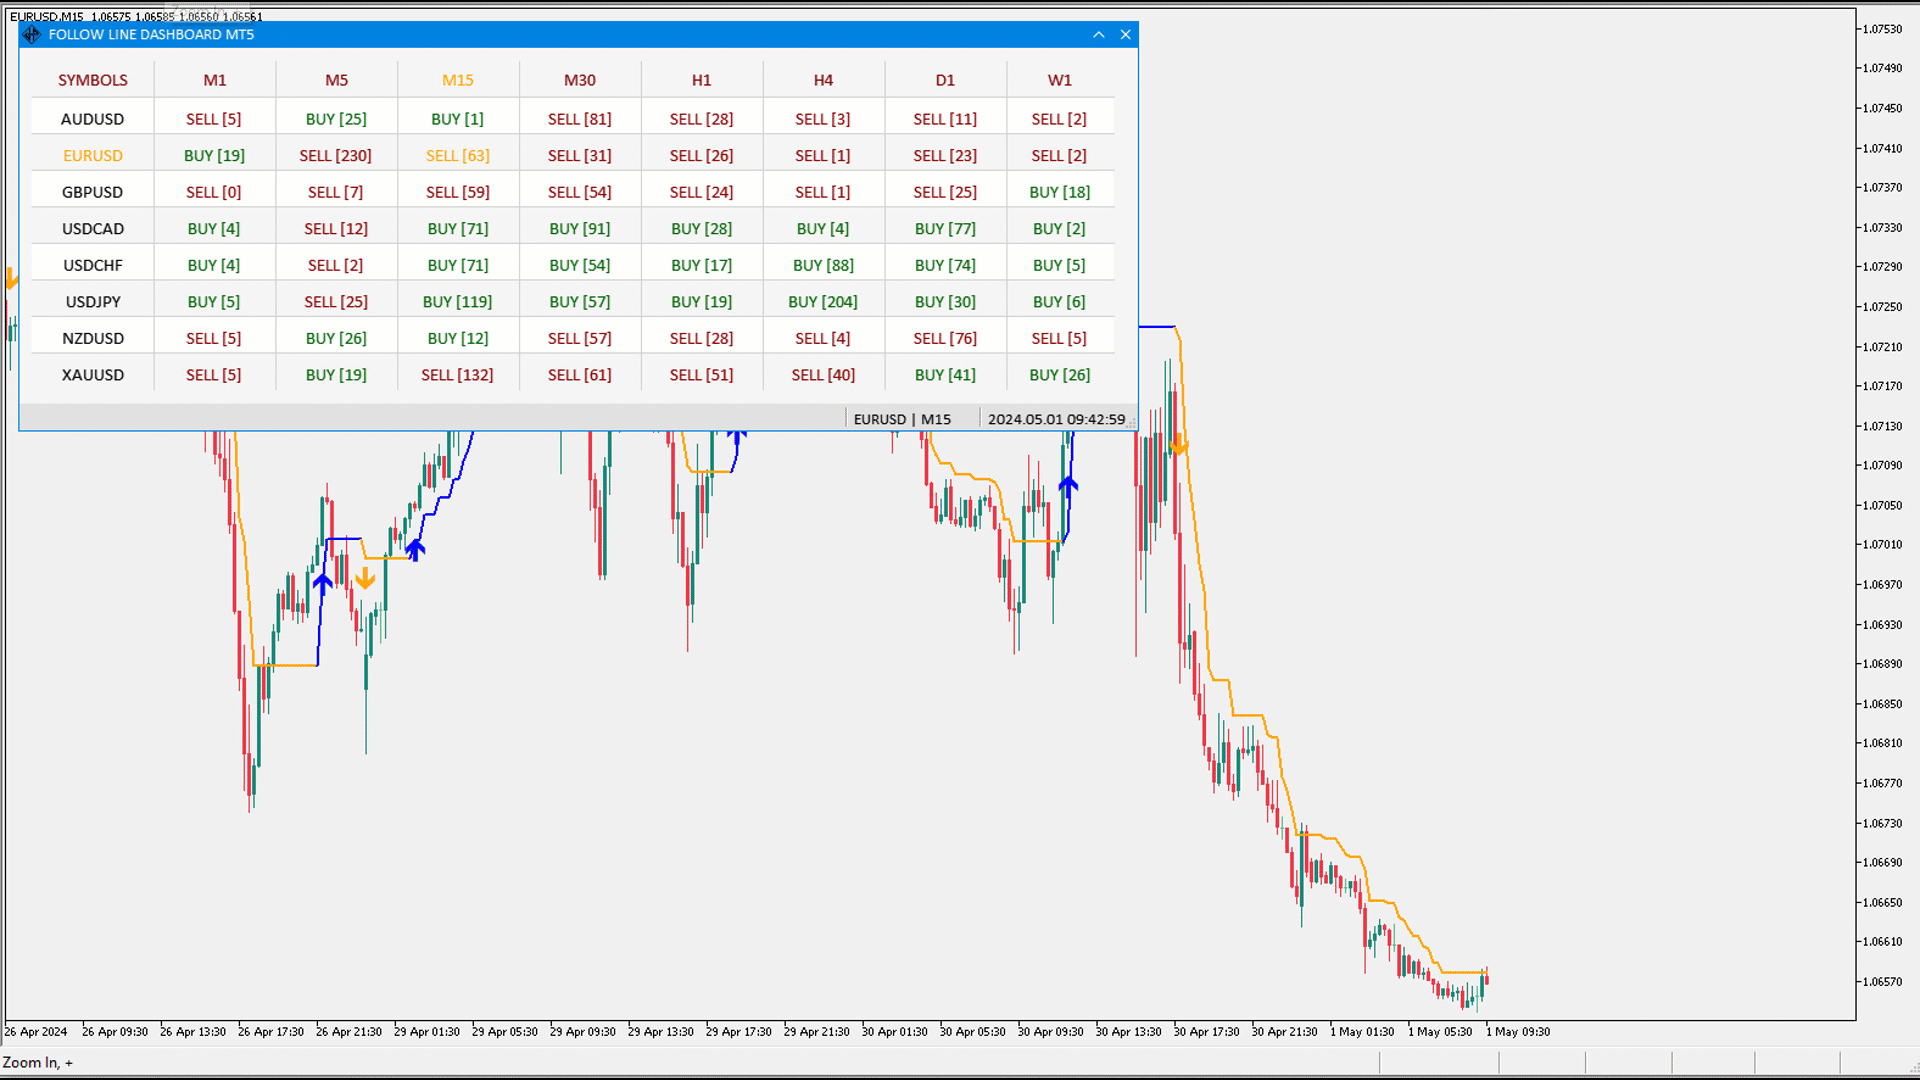
Task: Click the orange down-arrow signal above 26 Apr candles
Action: (x=365, y=577)
